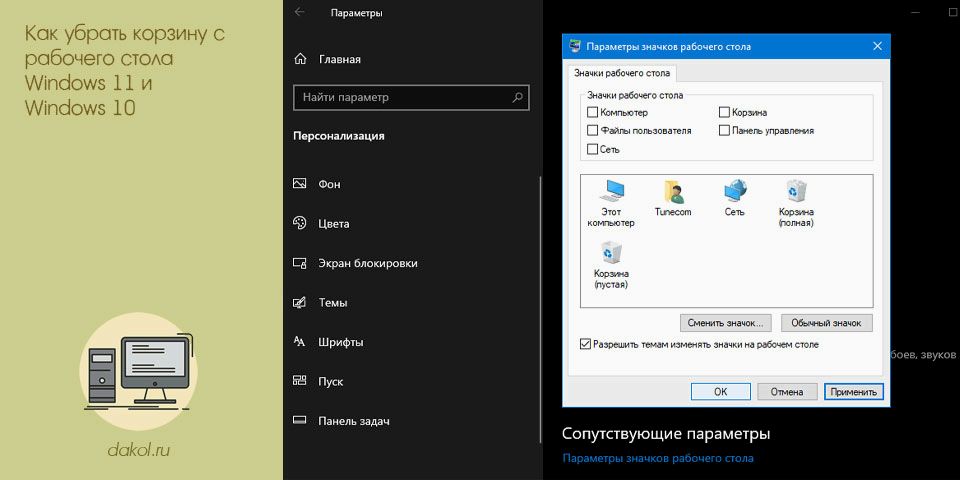The image size is (960, 480).
Task: Click the home icon beside Главная
Action: (299, 59)
